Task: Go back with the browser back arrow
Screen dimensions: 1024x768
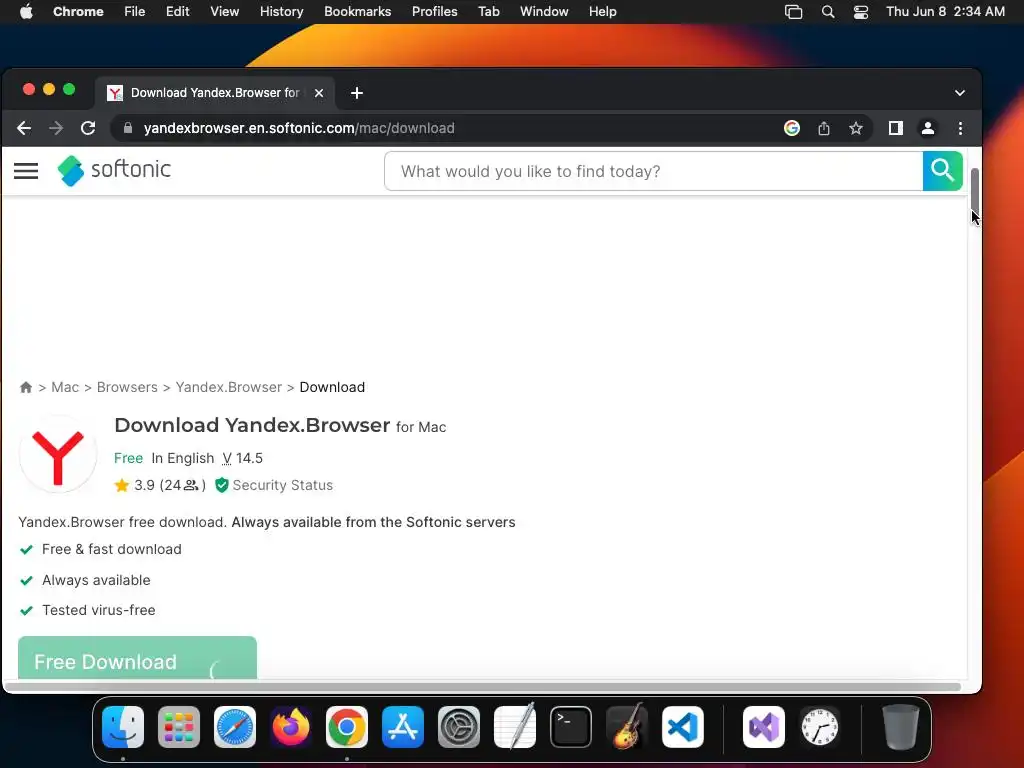Action: click(x=24, y=129)
